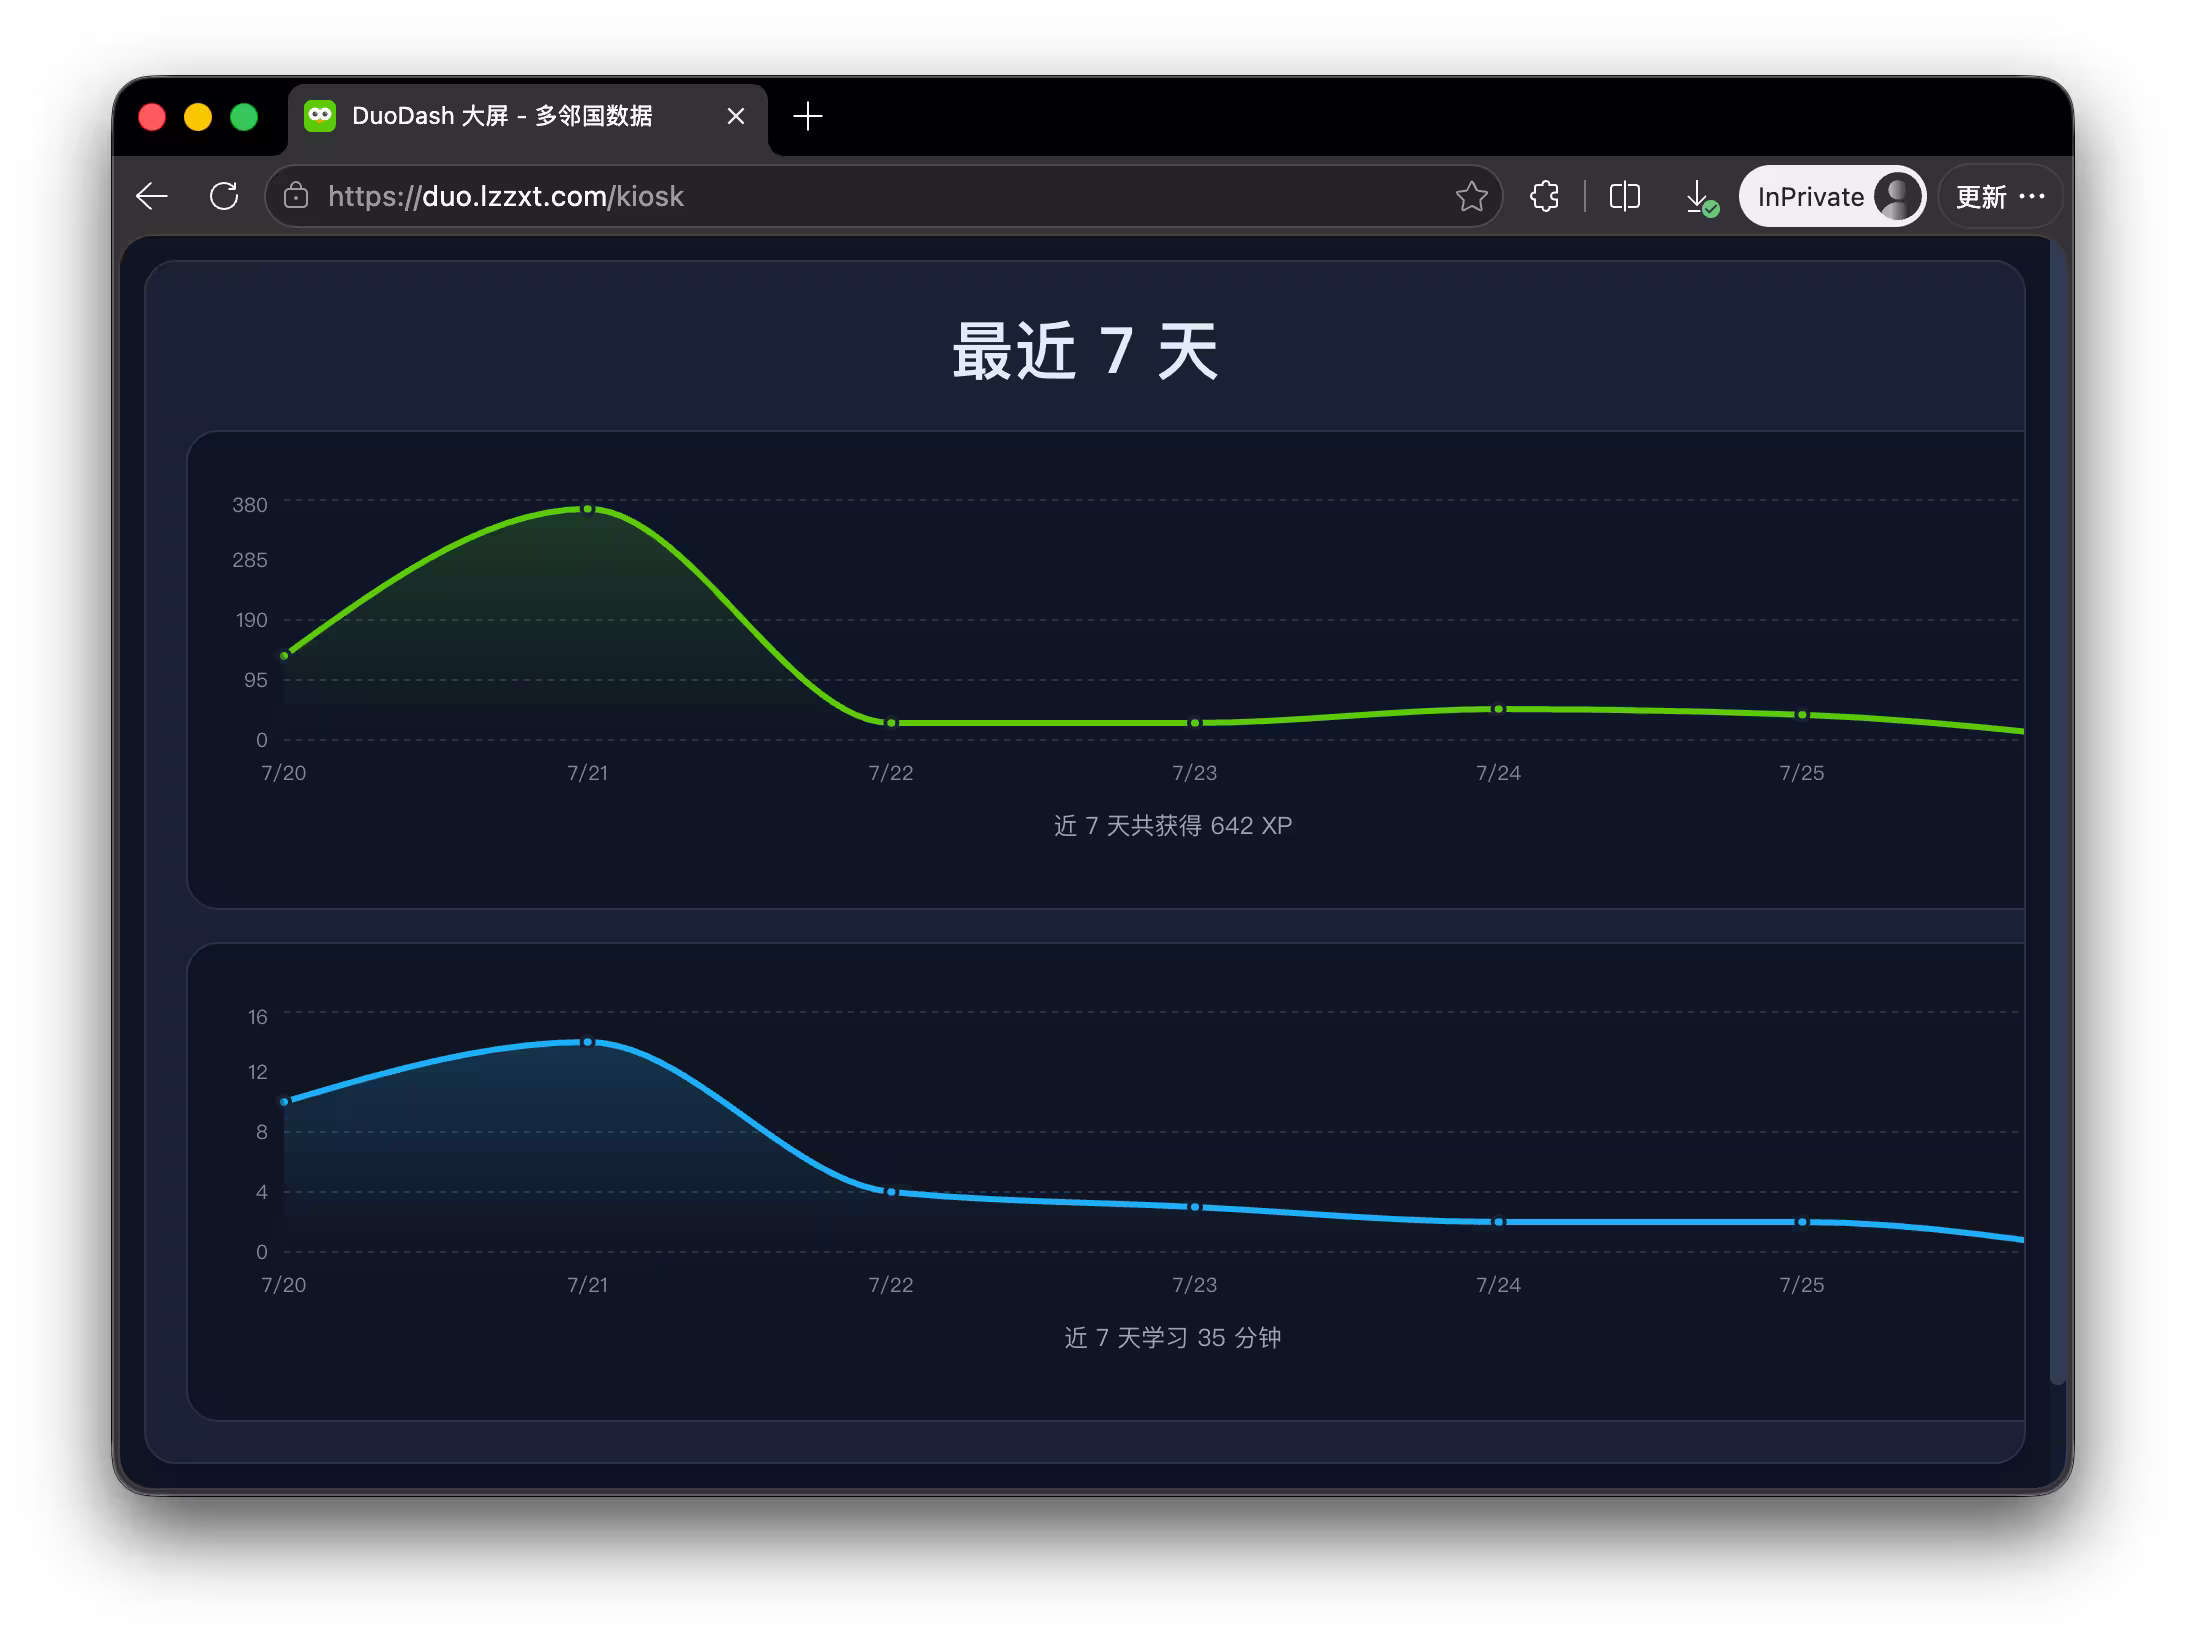Select the 7/22 point on minutes chart
Screen dimensions: 2186x1644
(x=891, y=1192)
